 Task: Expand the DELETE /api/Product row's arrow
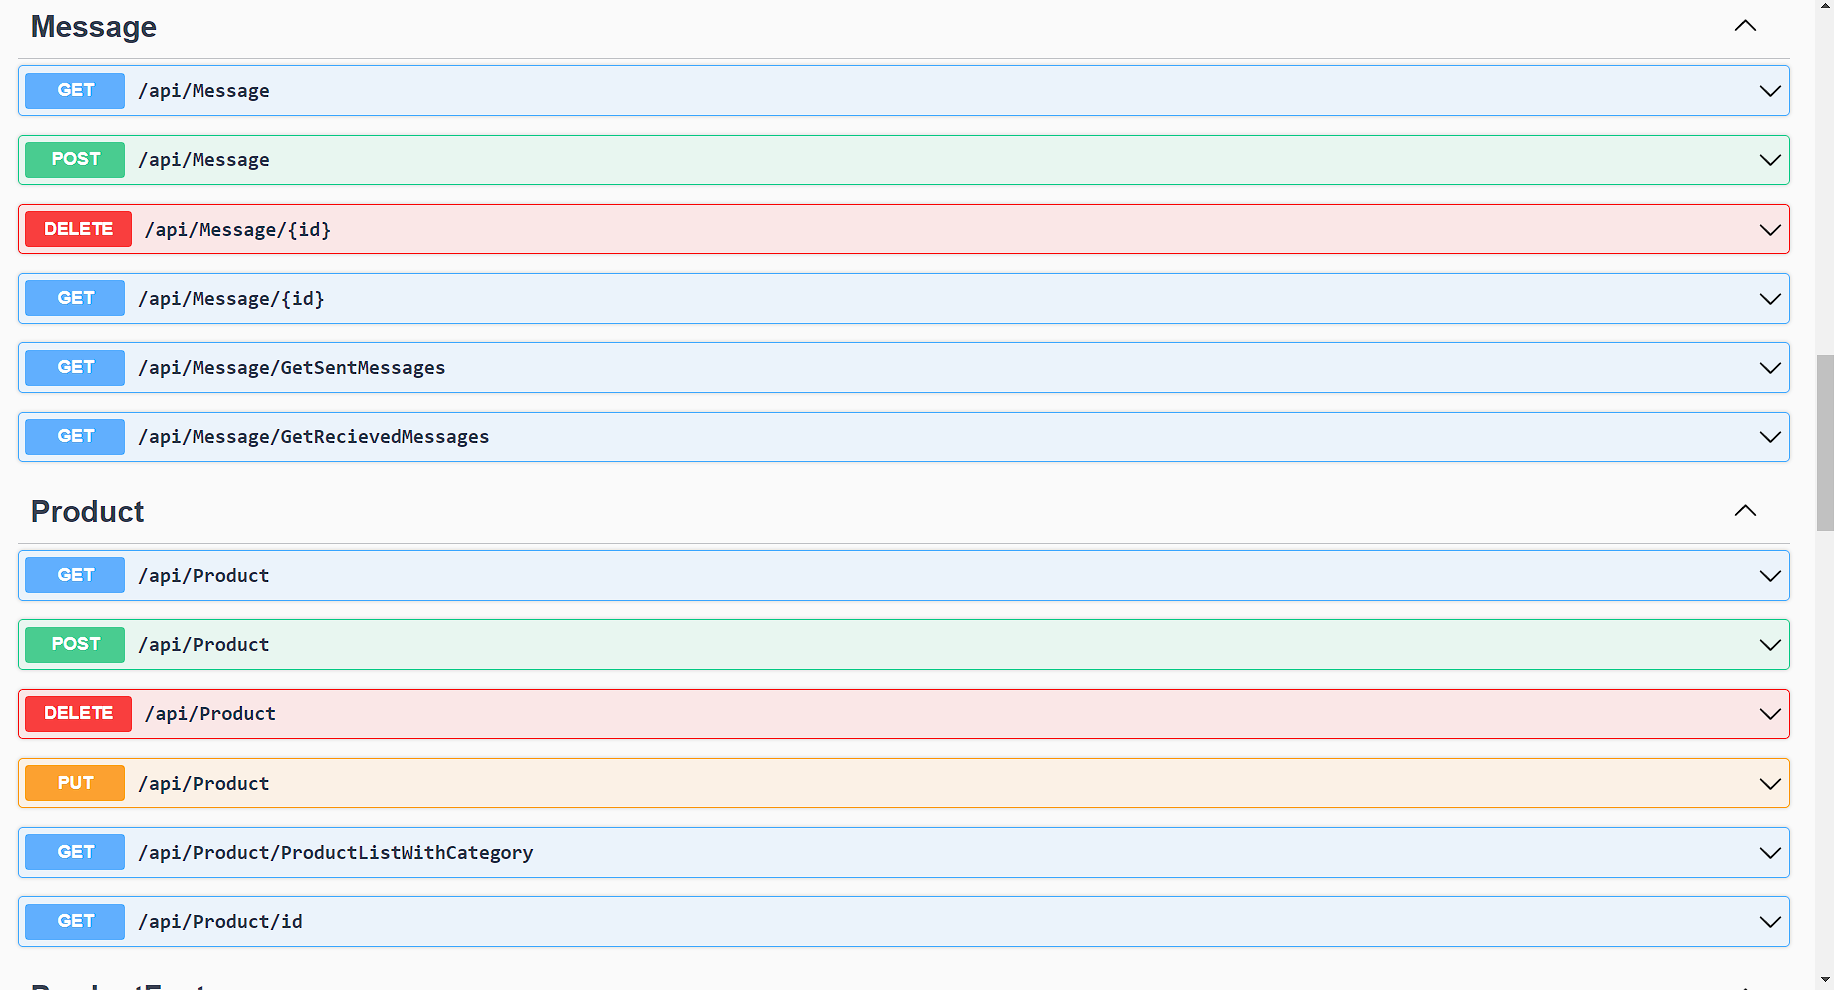pos(1769,714)
